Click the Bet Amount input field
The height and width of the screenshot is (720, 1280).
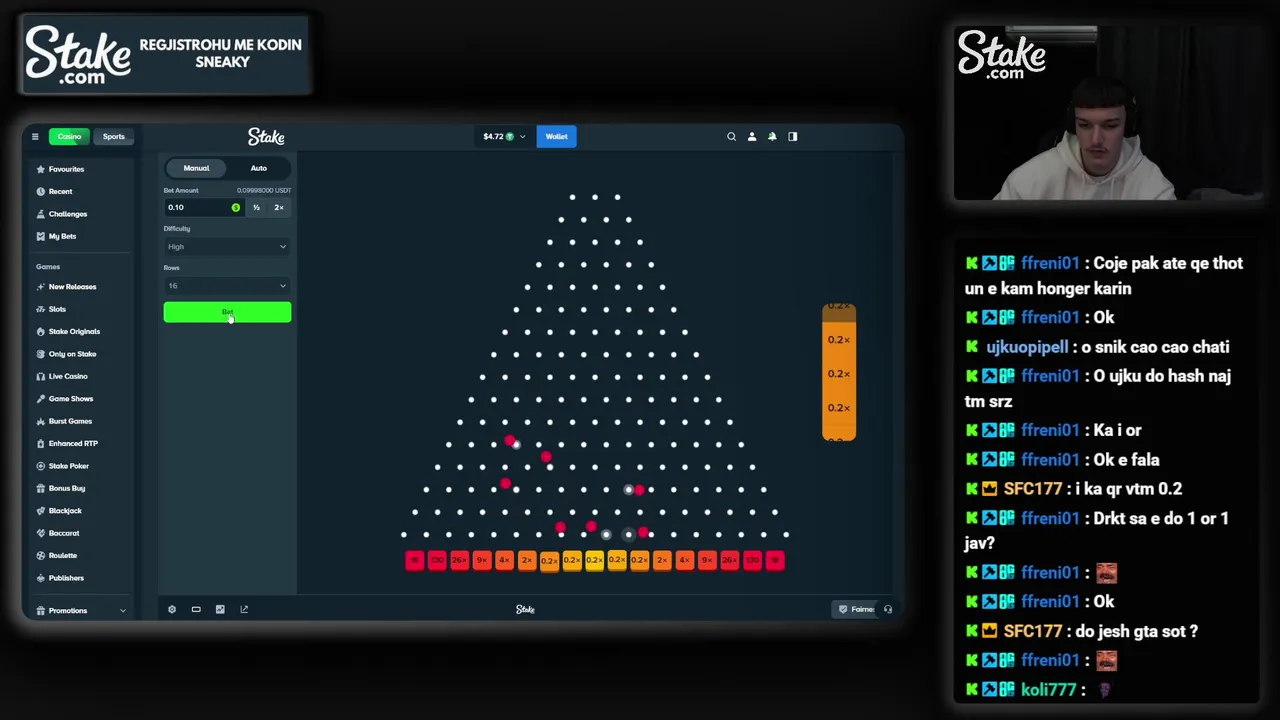(203, 207)
